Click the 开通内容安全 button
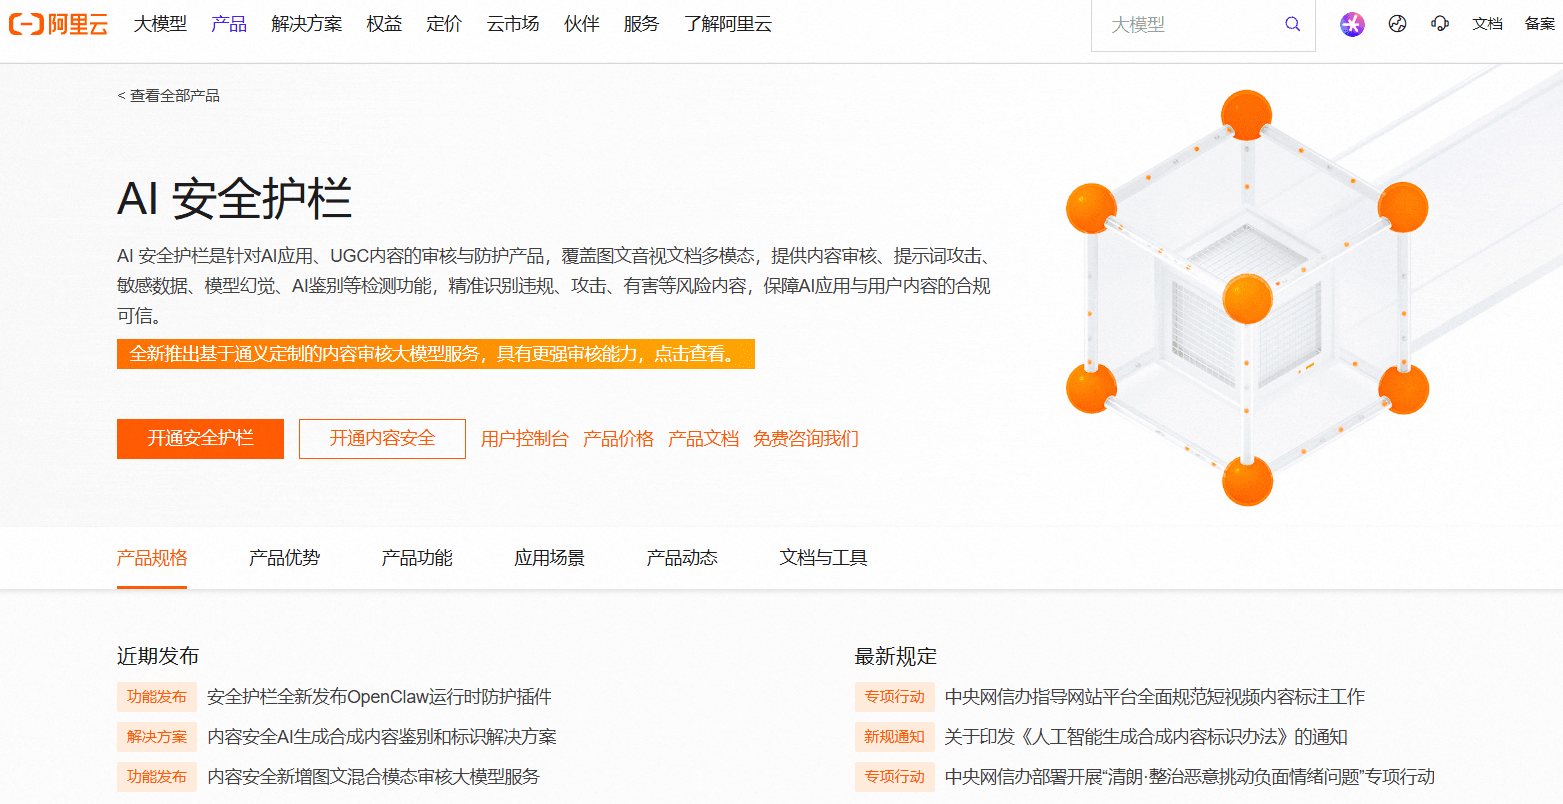1563x804 pixels. (382, 439)
